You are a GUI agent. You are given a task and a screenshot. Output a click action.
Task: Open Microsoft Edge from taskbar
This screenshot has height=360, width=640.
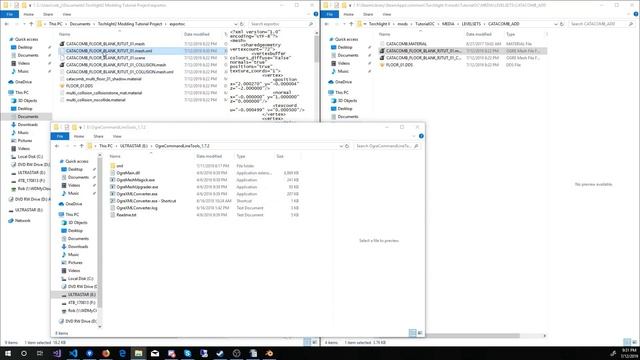pos(122,353)
